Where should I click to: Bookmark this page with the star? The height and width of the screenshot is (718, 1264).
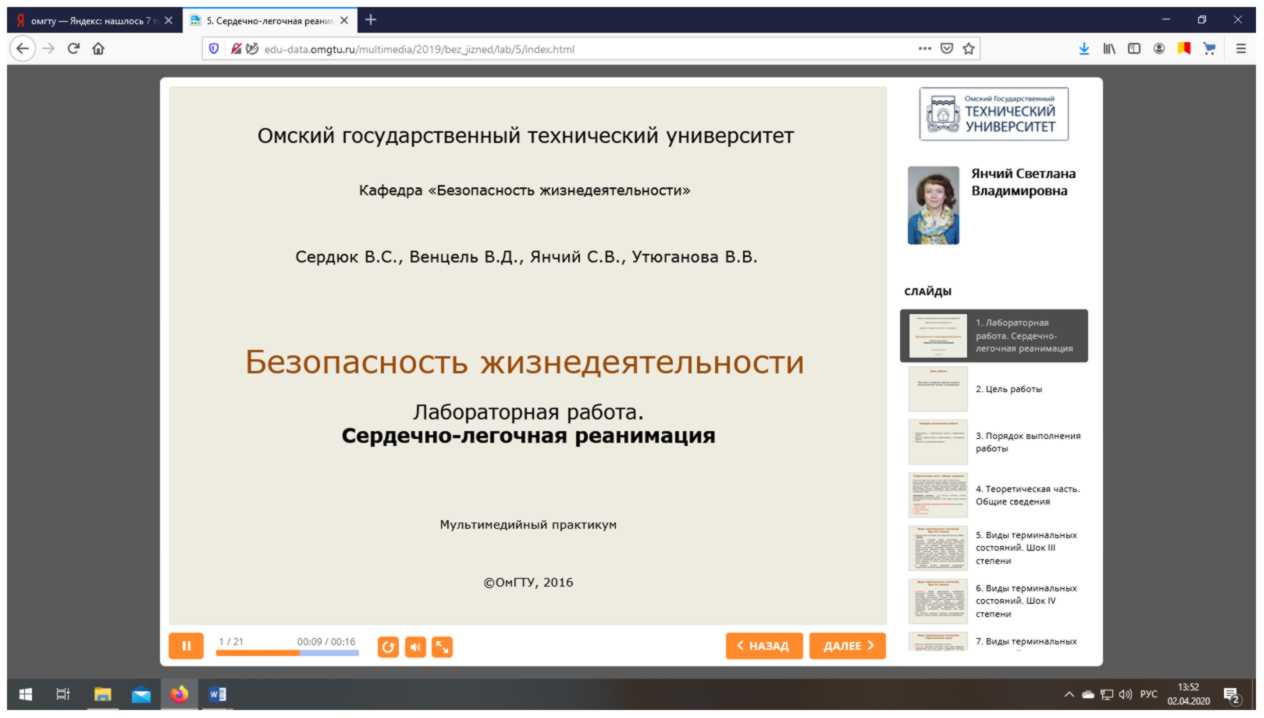(969, 48)
